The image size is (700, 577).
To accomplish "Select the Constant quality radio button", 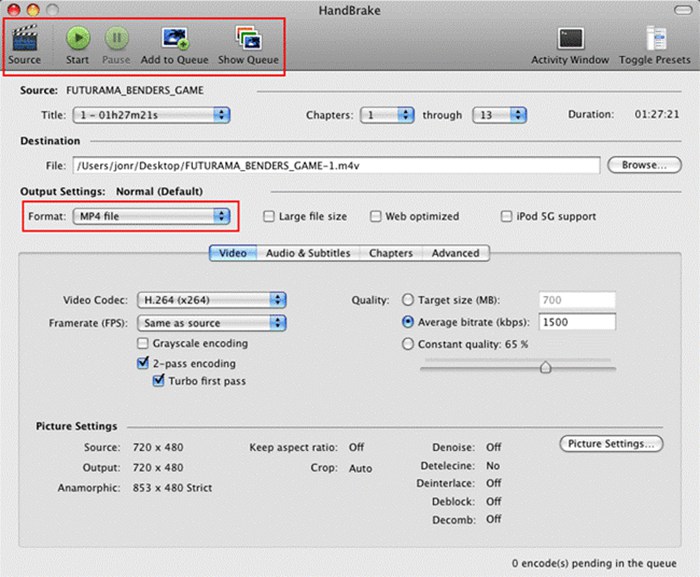I will click(407, 344).
